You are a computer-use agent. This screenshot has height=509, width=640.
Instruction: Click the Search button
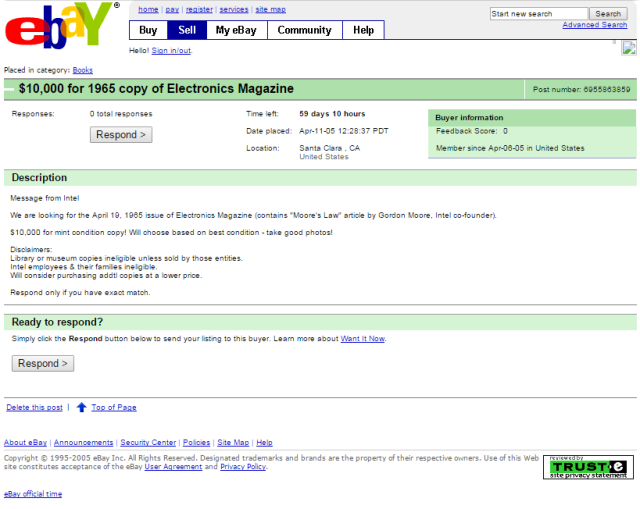click(608, 14)
